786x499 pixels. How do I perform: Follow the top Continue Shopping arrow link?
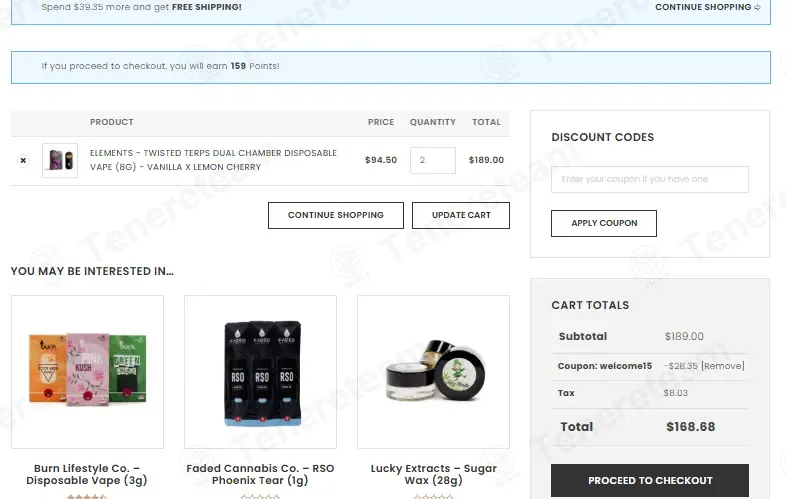point(708,7)
